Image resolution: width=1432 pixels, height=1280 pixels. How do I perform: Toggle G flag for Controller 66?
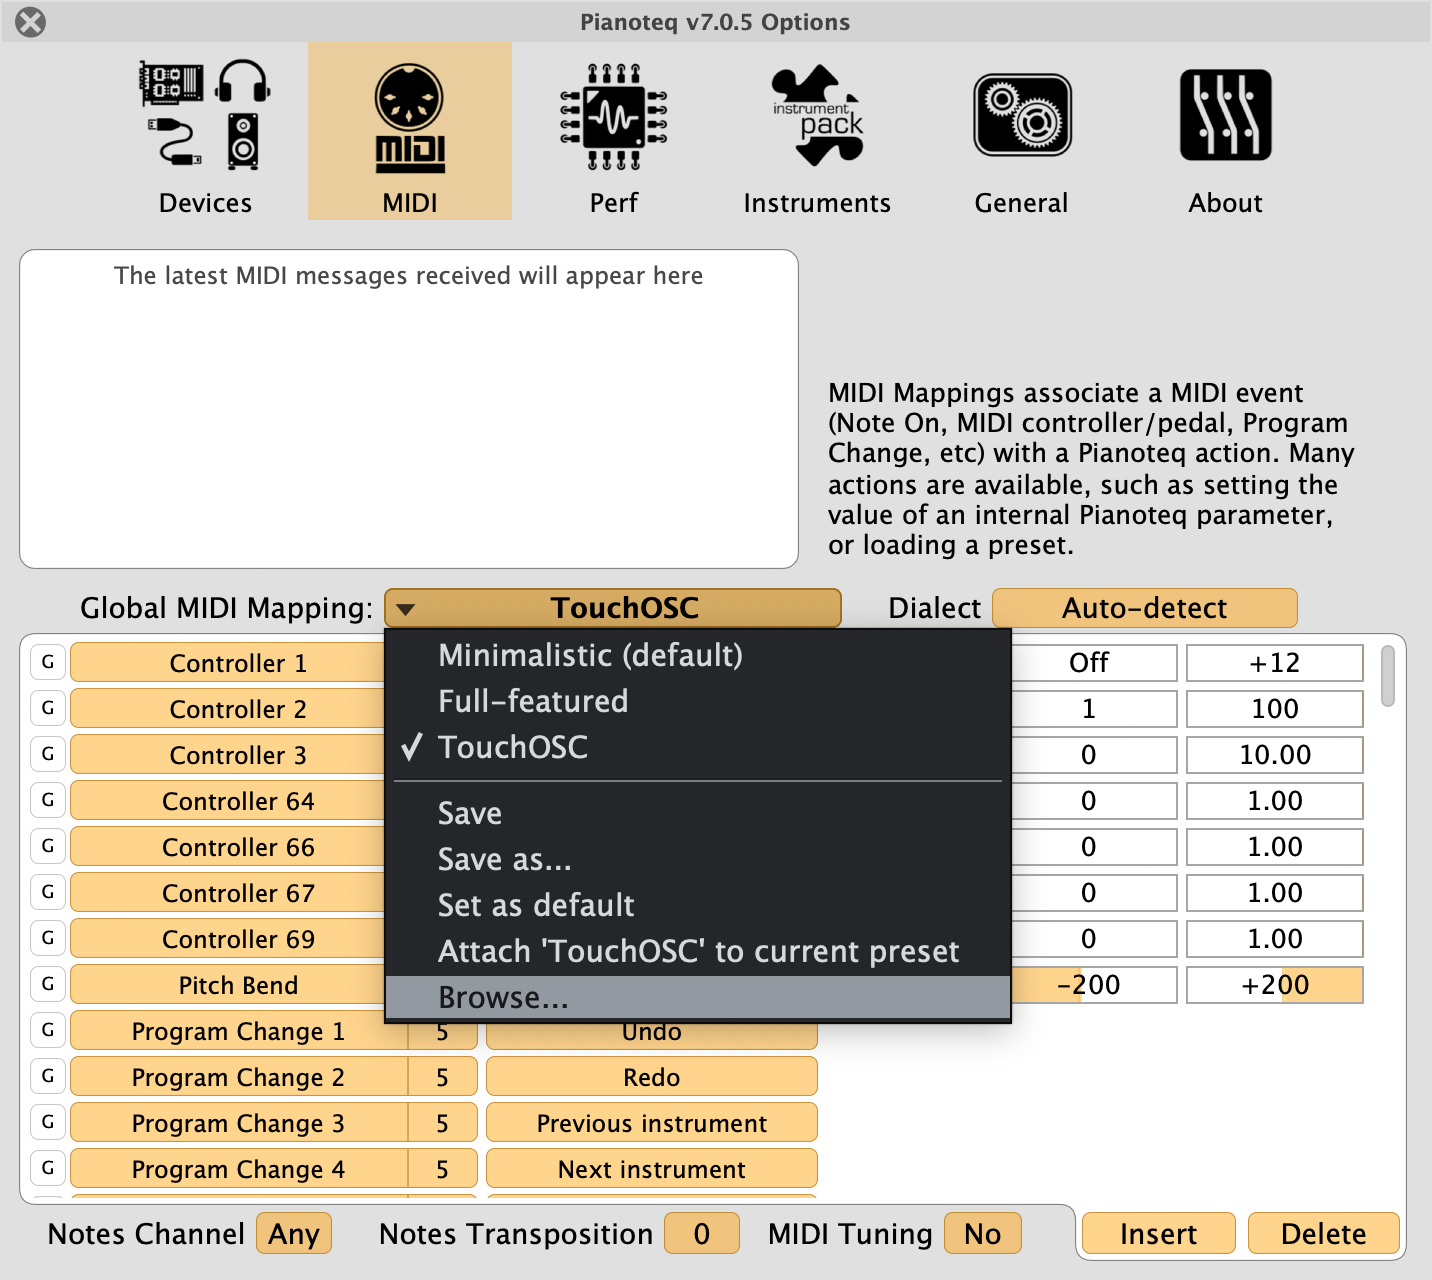coord(48,846)
